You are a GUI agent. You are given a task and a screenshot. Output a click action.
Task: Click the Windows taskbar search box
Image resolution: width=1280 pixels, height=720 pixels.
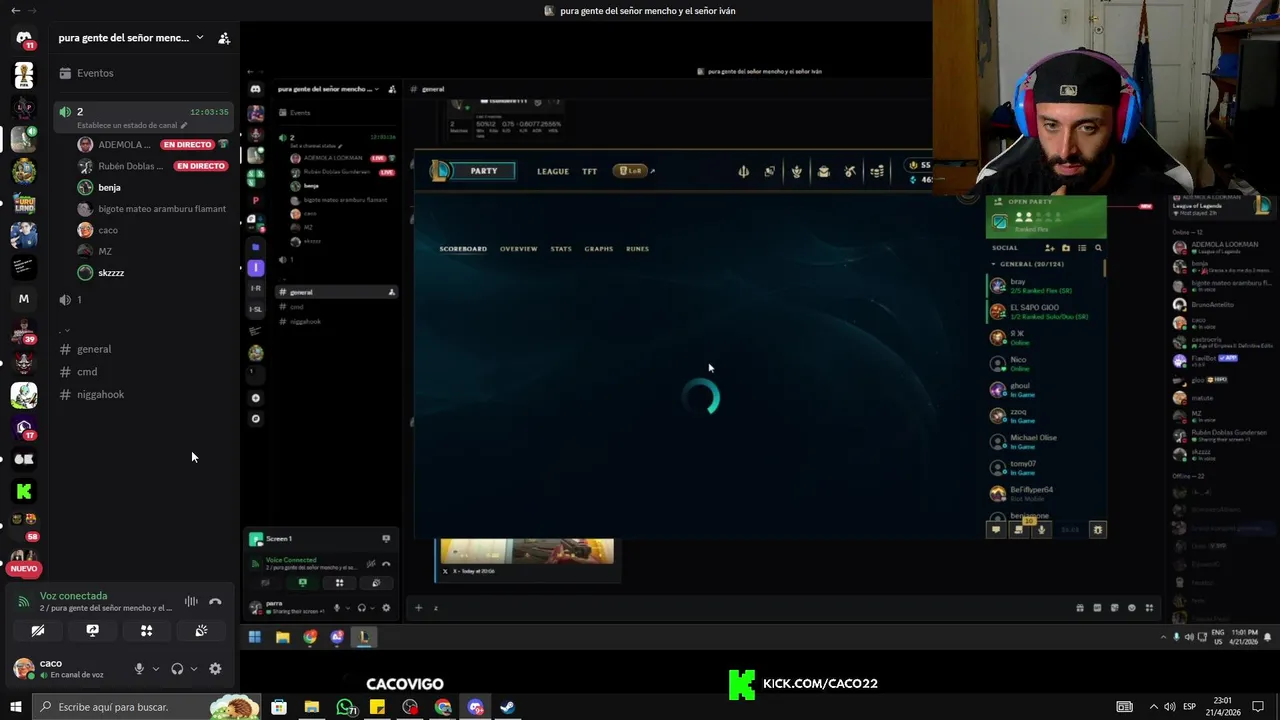145,707
